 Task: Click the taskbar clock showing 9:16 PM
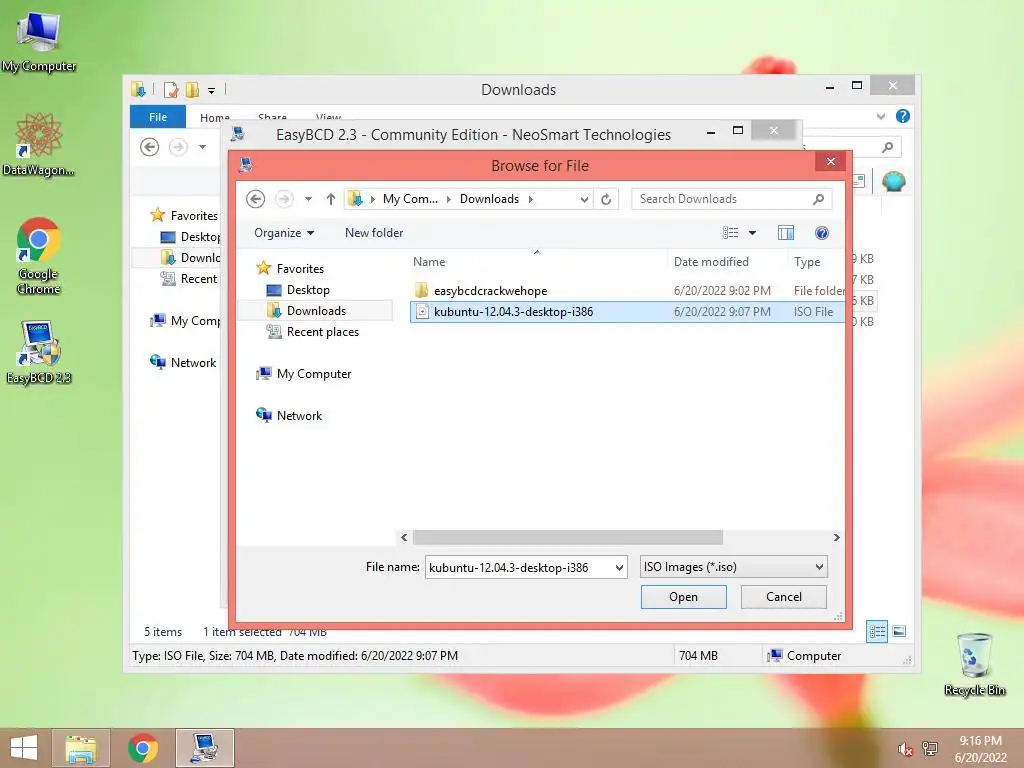pyautogui.click(x=980, y=749)
